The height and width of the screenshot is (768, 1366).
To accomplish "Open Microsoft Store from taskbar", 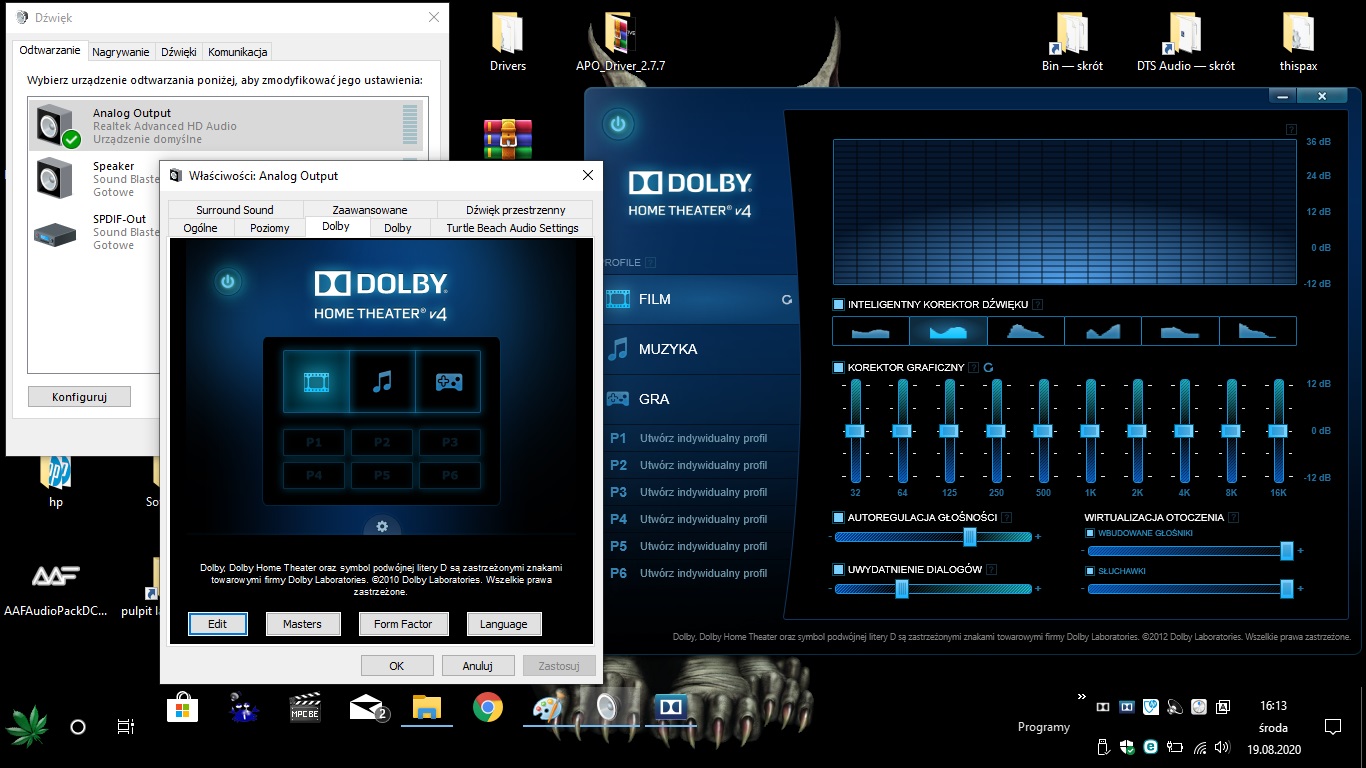I will point(183,708).
